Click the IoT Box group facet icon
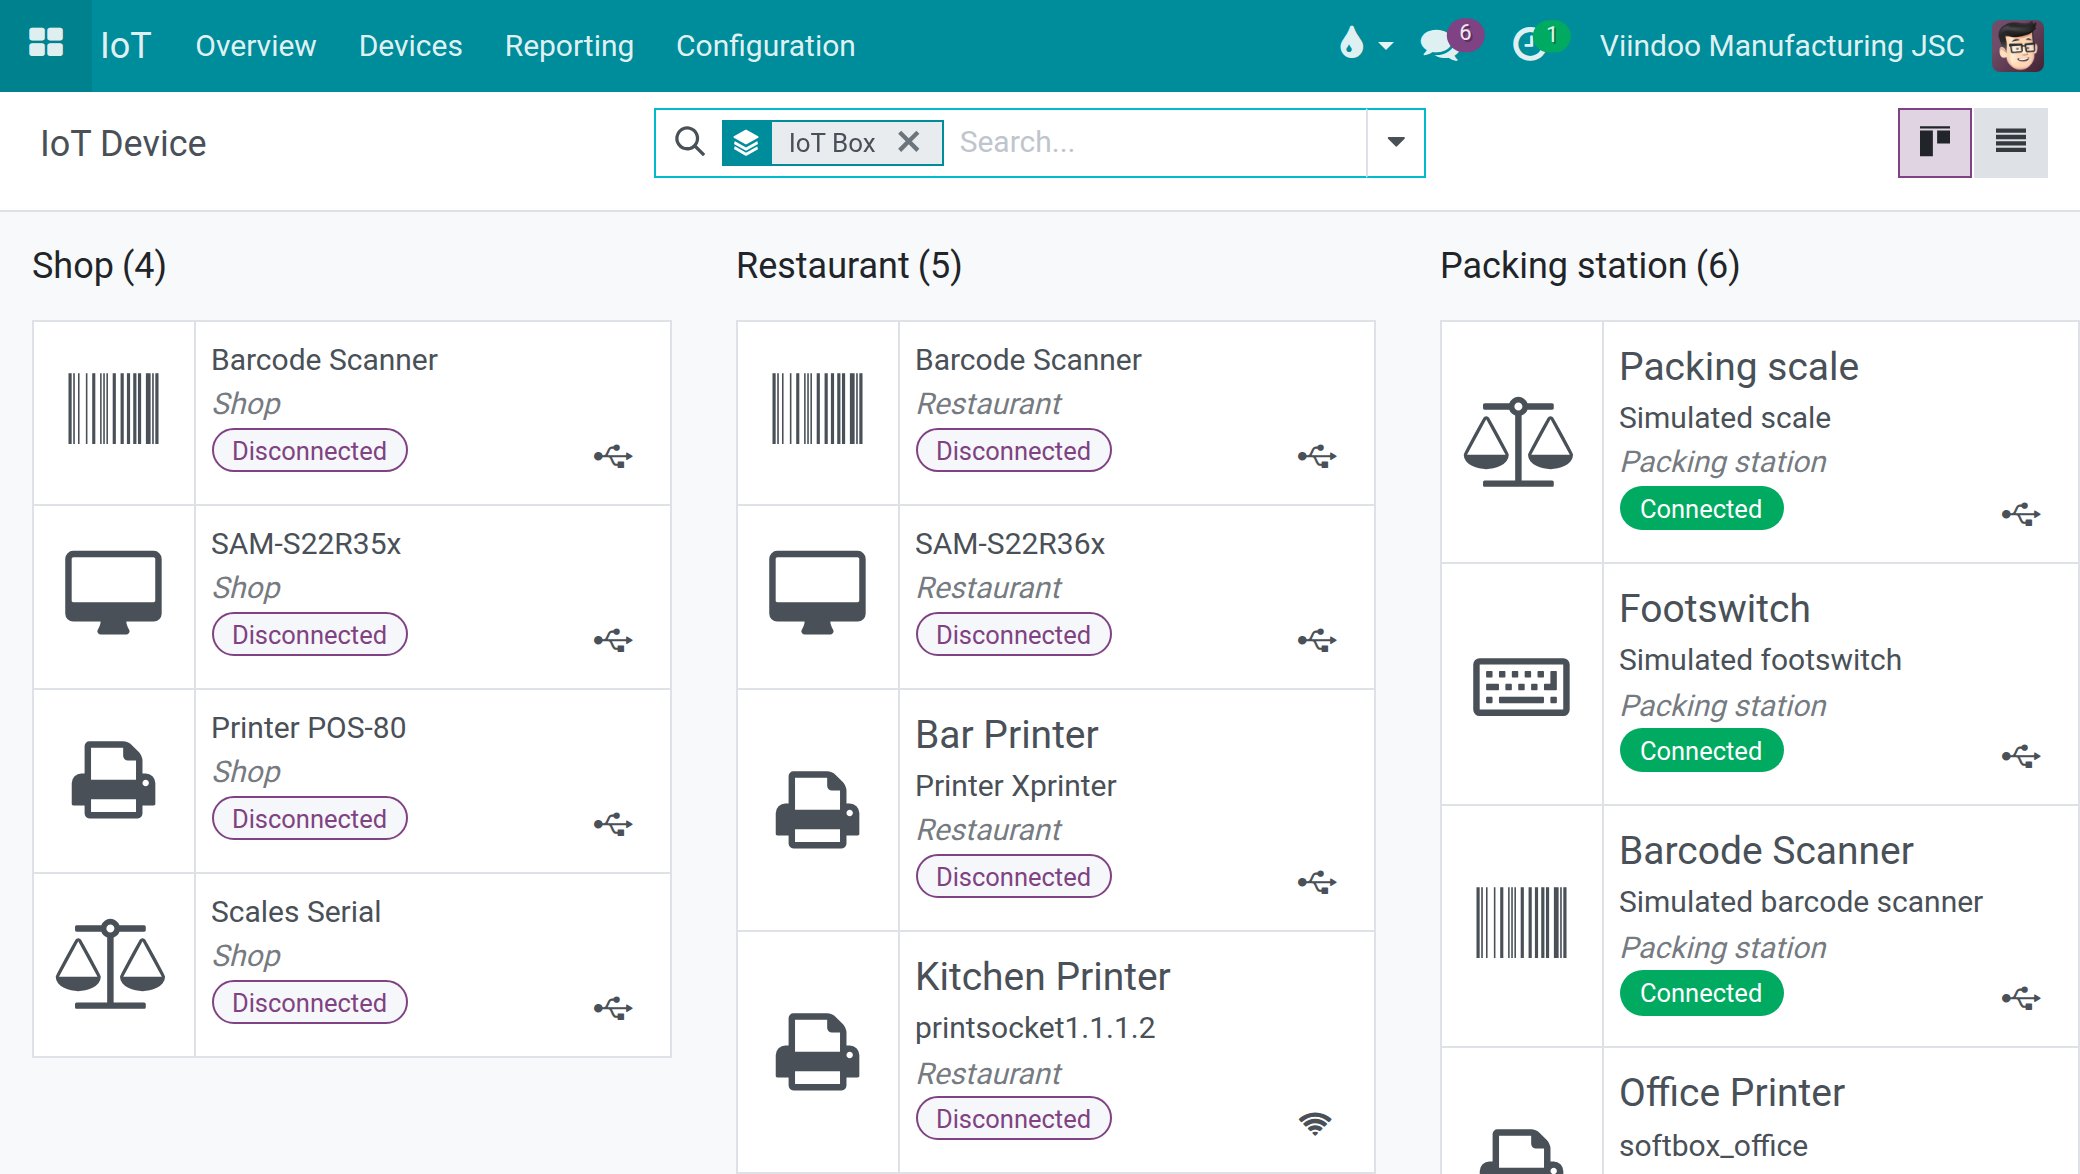Image resolution: width=2080 pixels, height=1174 pixels. click(746, 143)
